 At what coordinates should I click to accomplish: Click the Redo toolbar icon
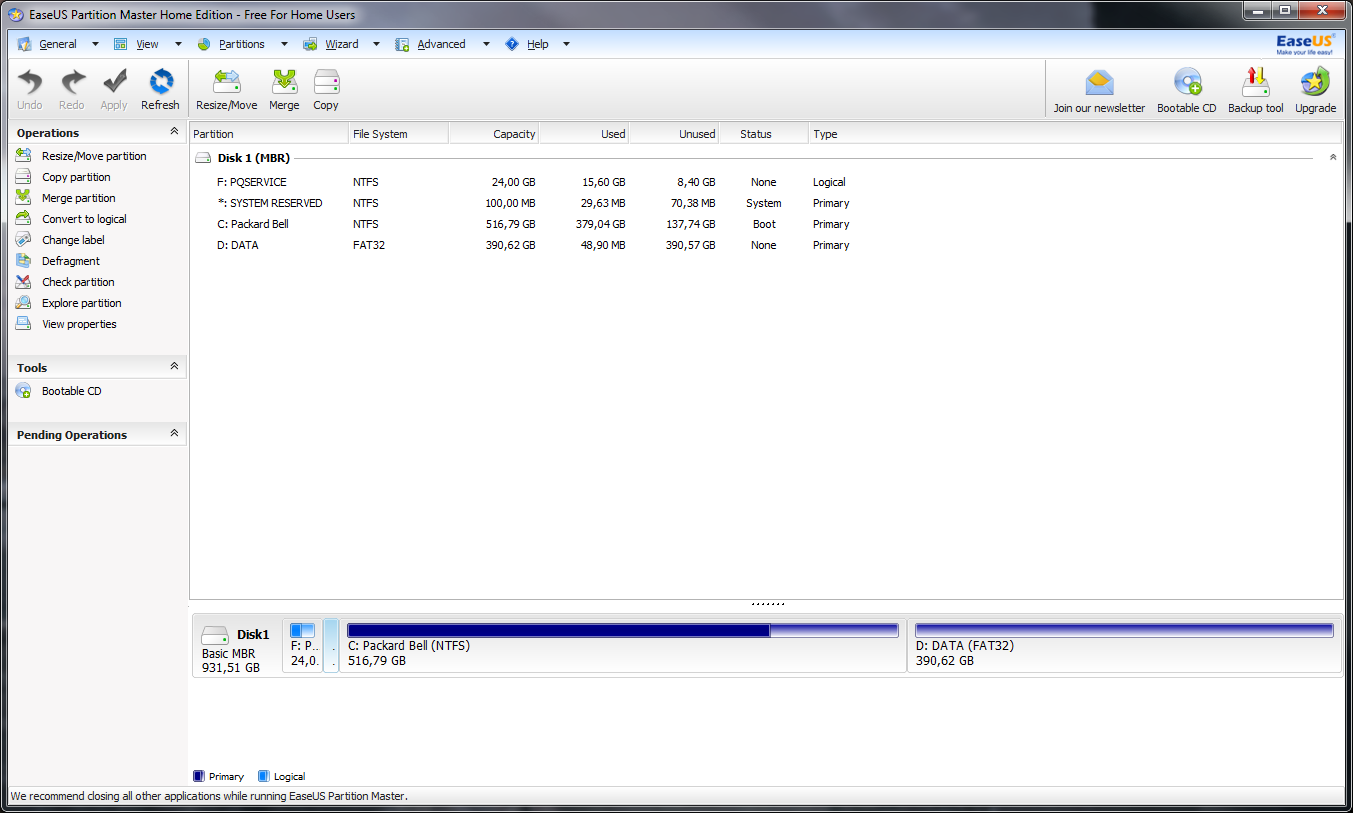72,82
